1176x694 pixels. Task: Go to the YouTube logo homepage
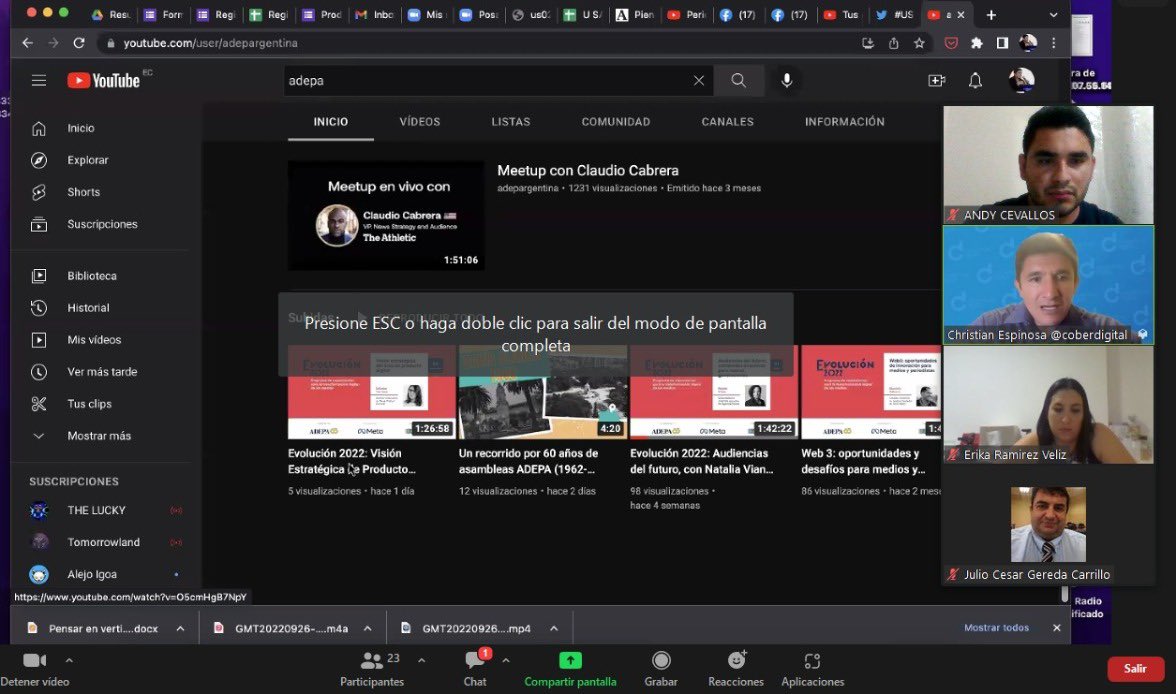[104, 80]
